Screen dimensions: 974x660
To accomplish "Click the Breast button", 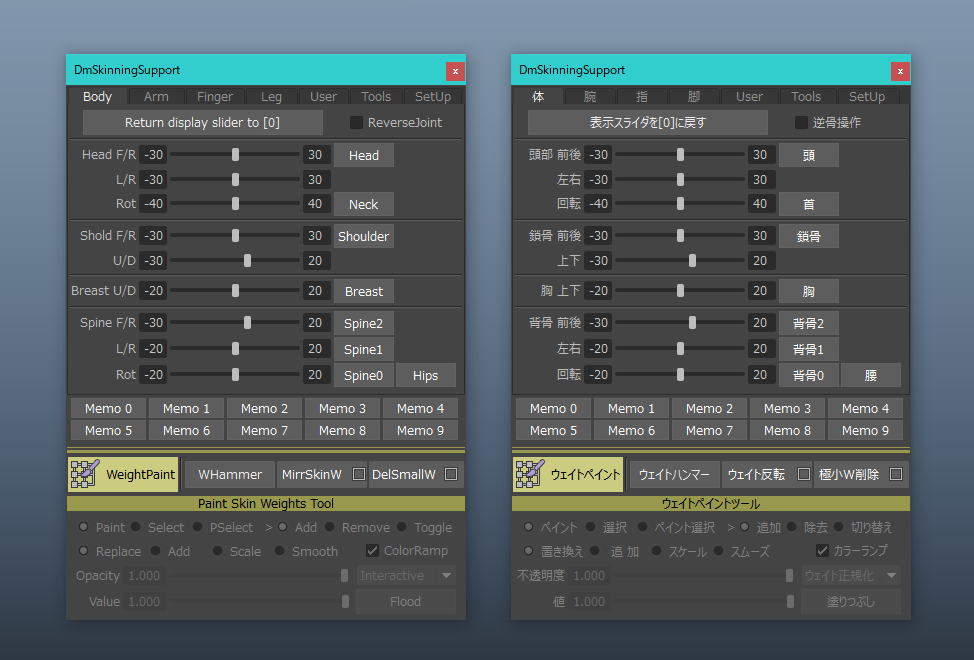I will coord(363,291).
